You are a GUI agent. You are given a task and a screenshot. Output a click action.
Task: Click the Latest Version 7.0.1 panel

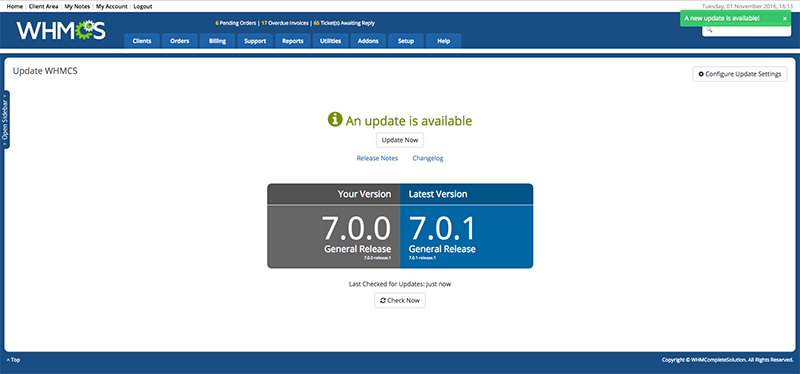pyautogui.click(x=467, y=226)
